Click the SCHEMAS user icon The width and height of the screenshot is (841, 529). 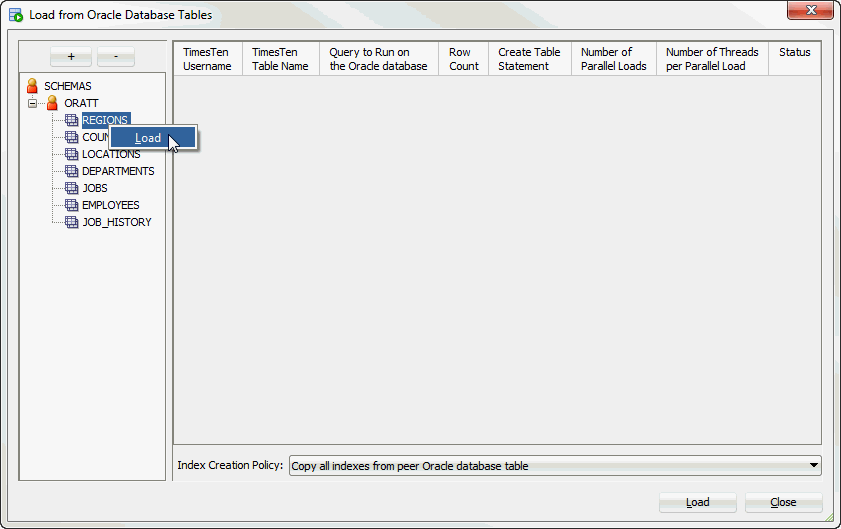32,86
